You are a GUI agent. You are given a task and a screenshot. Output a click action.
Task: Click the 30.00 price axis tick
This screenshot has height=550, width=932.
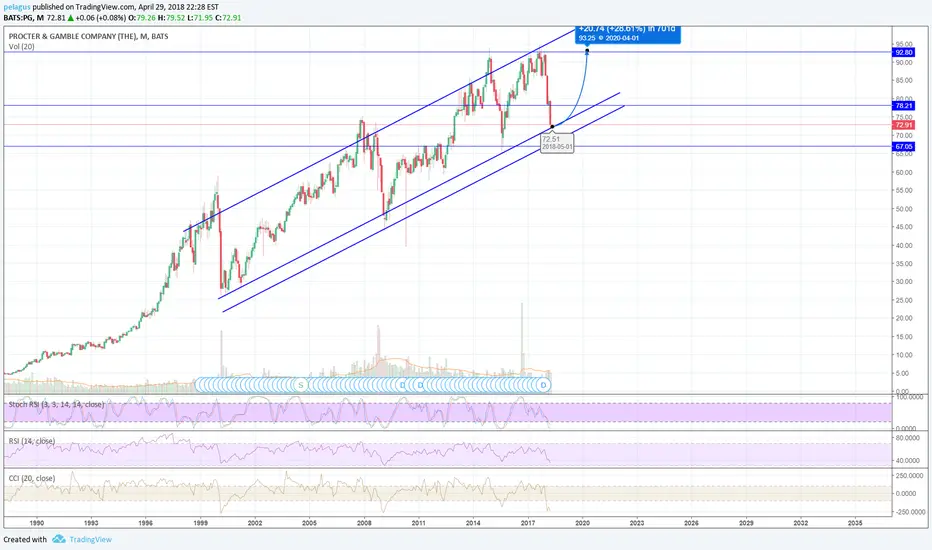click(x=904, y=282)
